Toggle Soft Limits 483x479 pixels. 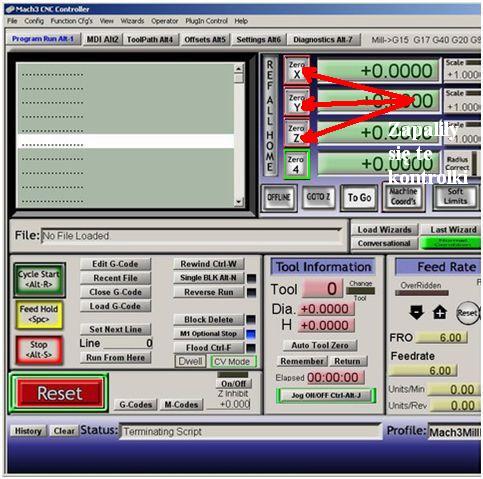(455, 197)
